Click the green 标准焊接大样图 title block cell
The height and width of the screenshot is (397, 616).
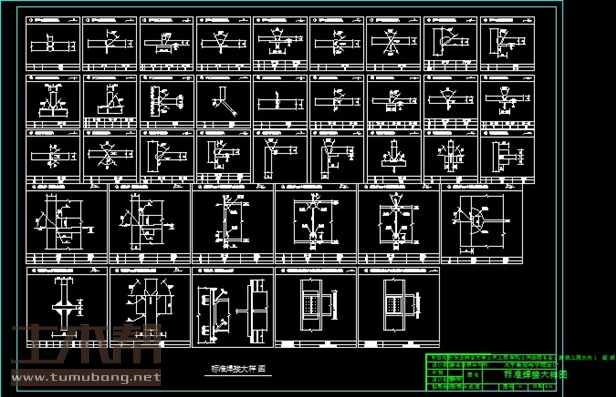coord(535,374)
